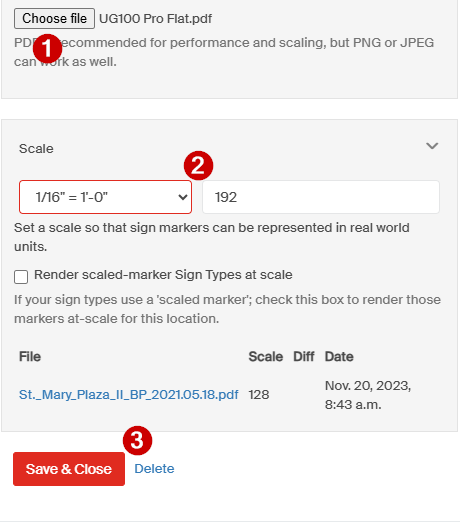Click the Delete link
Screen dimensions: 460x522
[154, 469]
